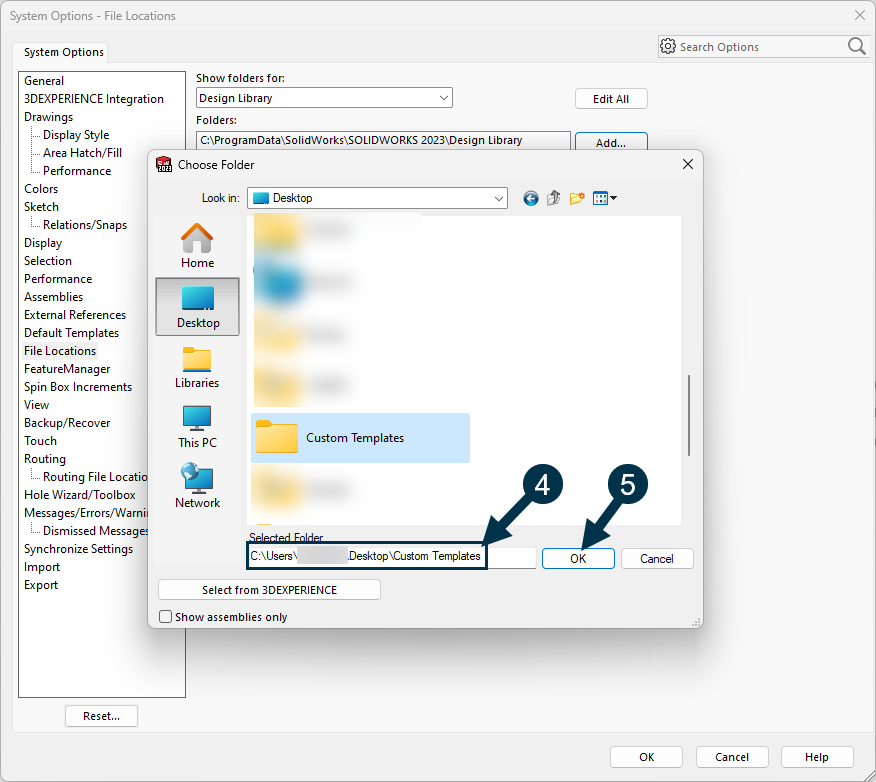The height and width of the screenshot is (782, 876).
Task: Toggle Show assemblies only checkbox
Action: 165,617
